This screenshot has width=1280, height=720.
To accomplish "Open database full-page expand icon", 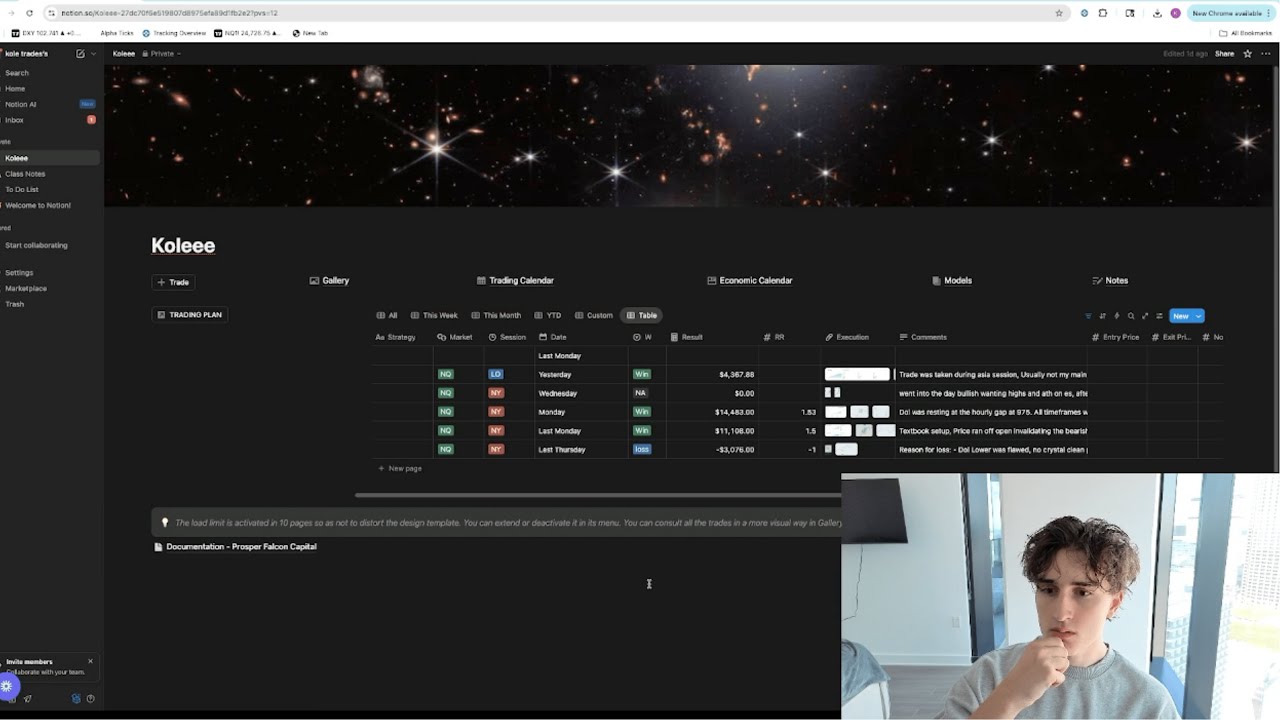I will click(1145, 316).
